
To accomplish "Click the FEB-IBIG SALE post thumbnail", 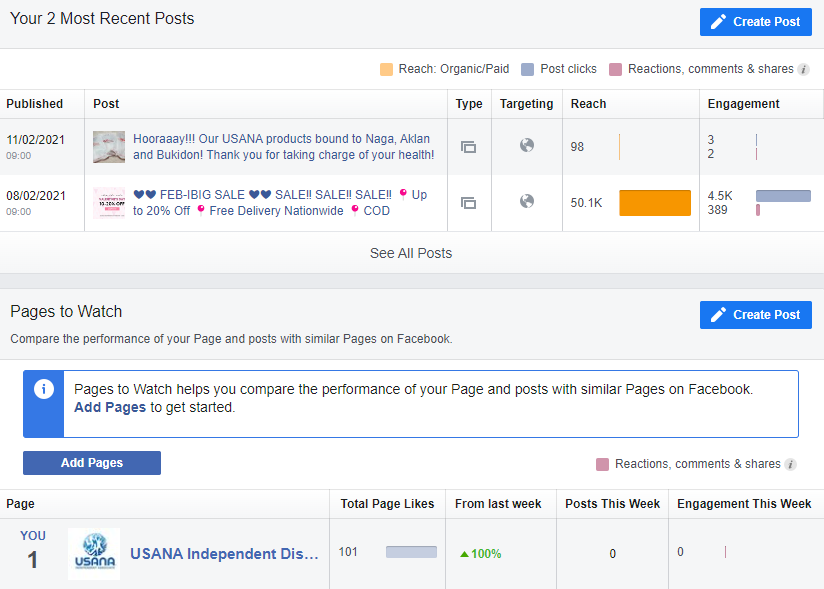I will click(109, 203).
